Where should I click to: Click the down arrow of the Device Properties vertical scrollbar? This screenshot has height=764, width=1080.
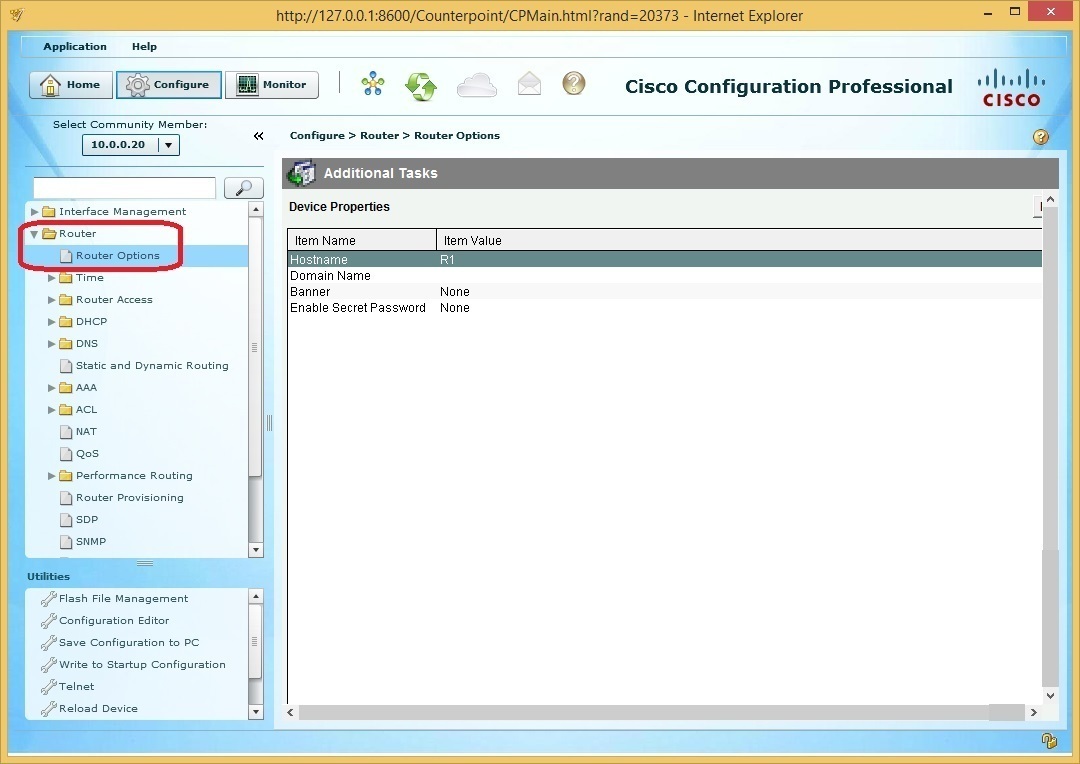point(1050,696)
